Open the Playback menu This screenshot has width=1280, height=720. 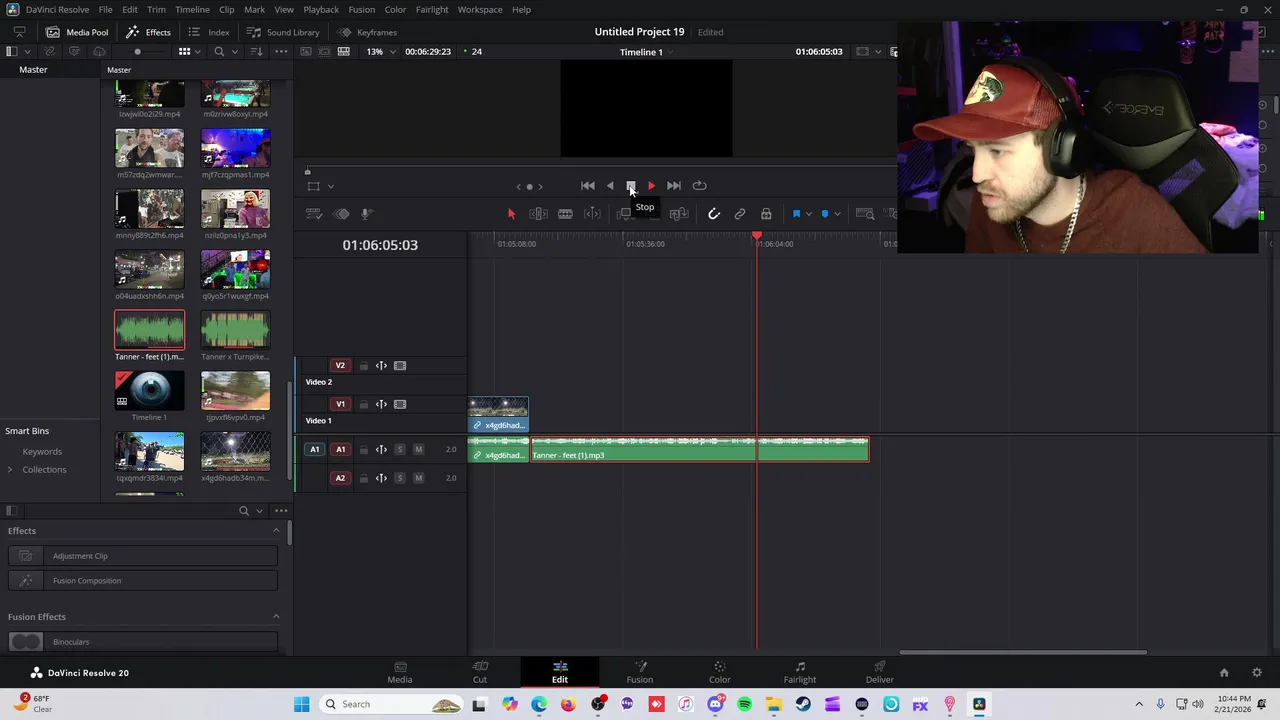coord(321,10)
